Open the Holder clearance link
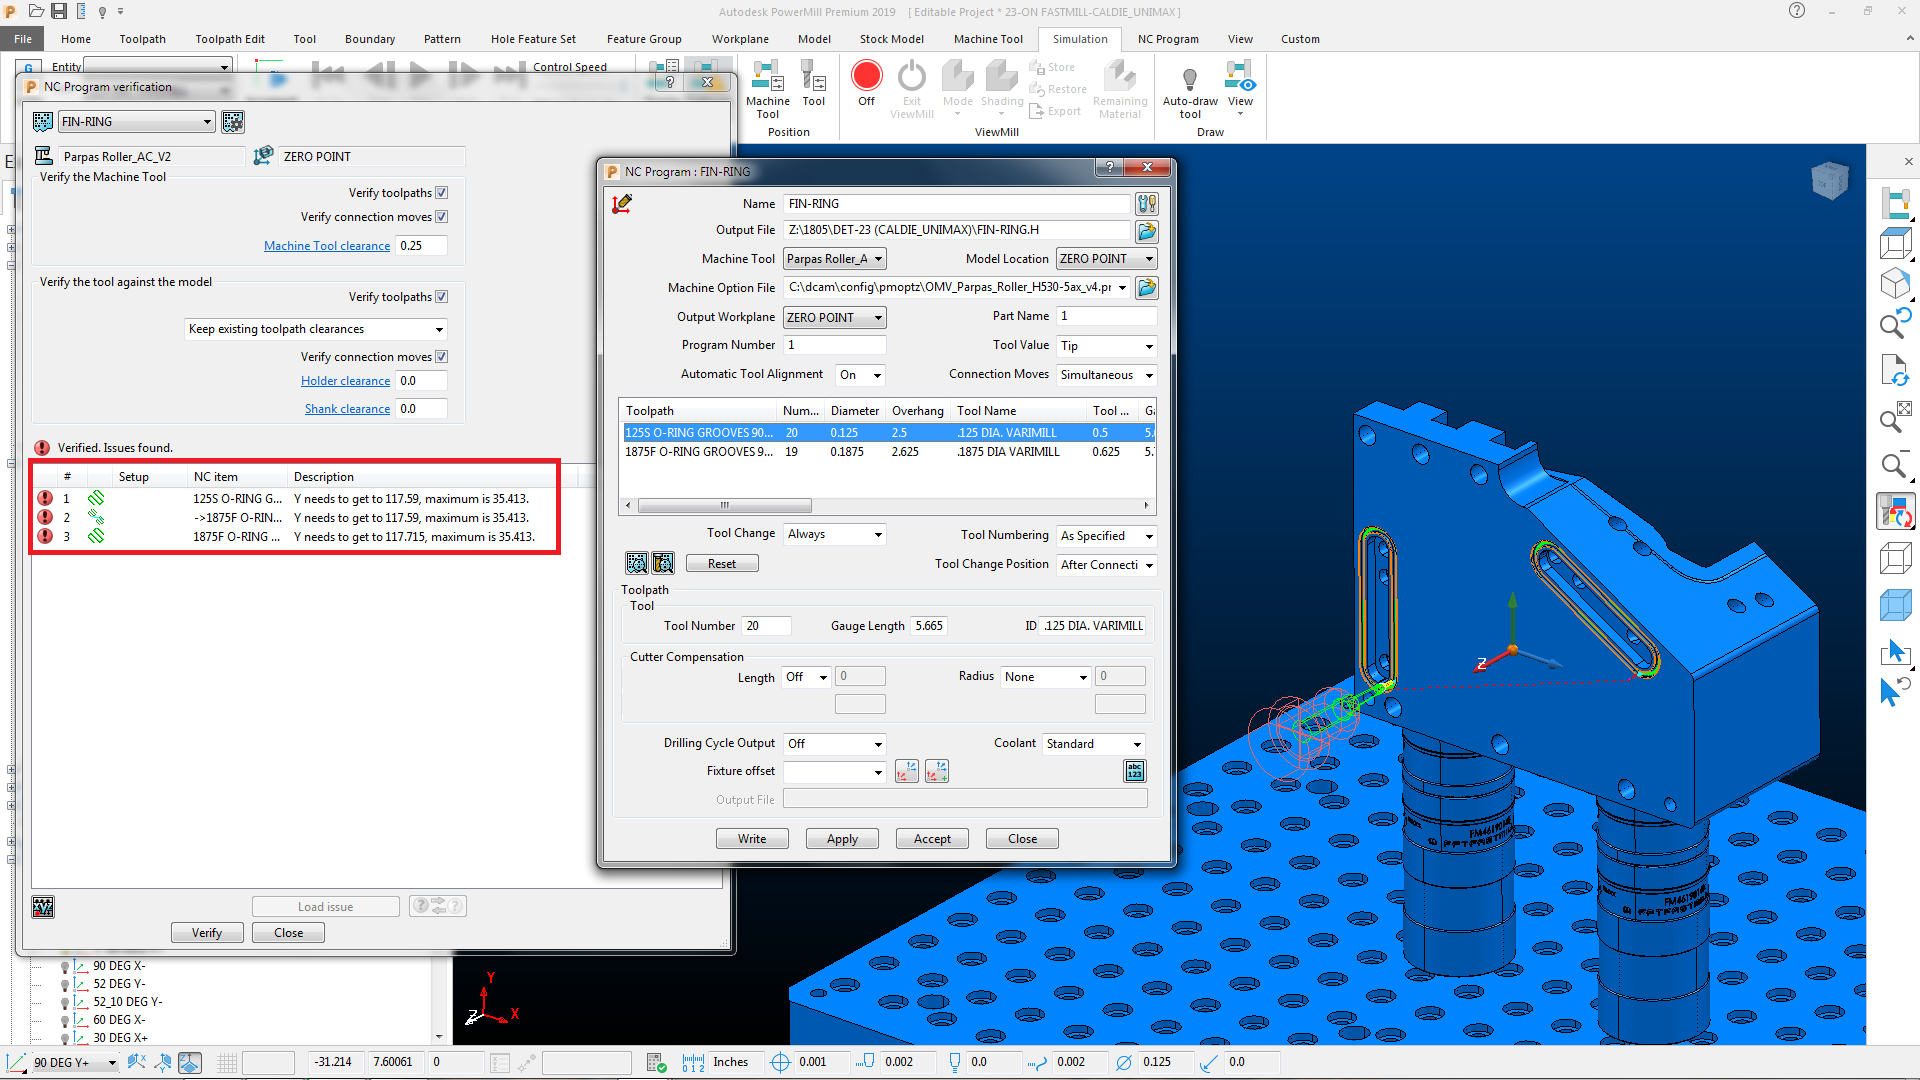Image resolution: width=1920 pixels, height=1080 pixels. coord(345,381)
